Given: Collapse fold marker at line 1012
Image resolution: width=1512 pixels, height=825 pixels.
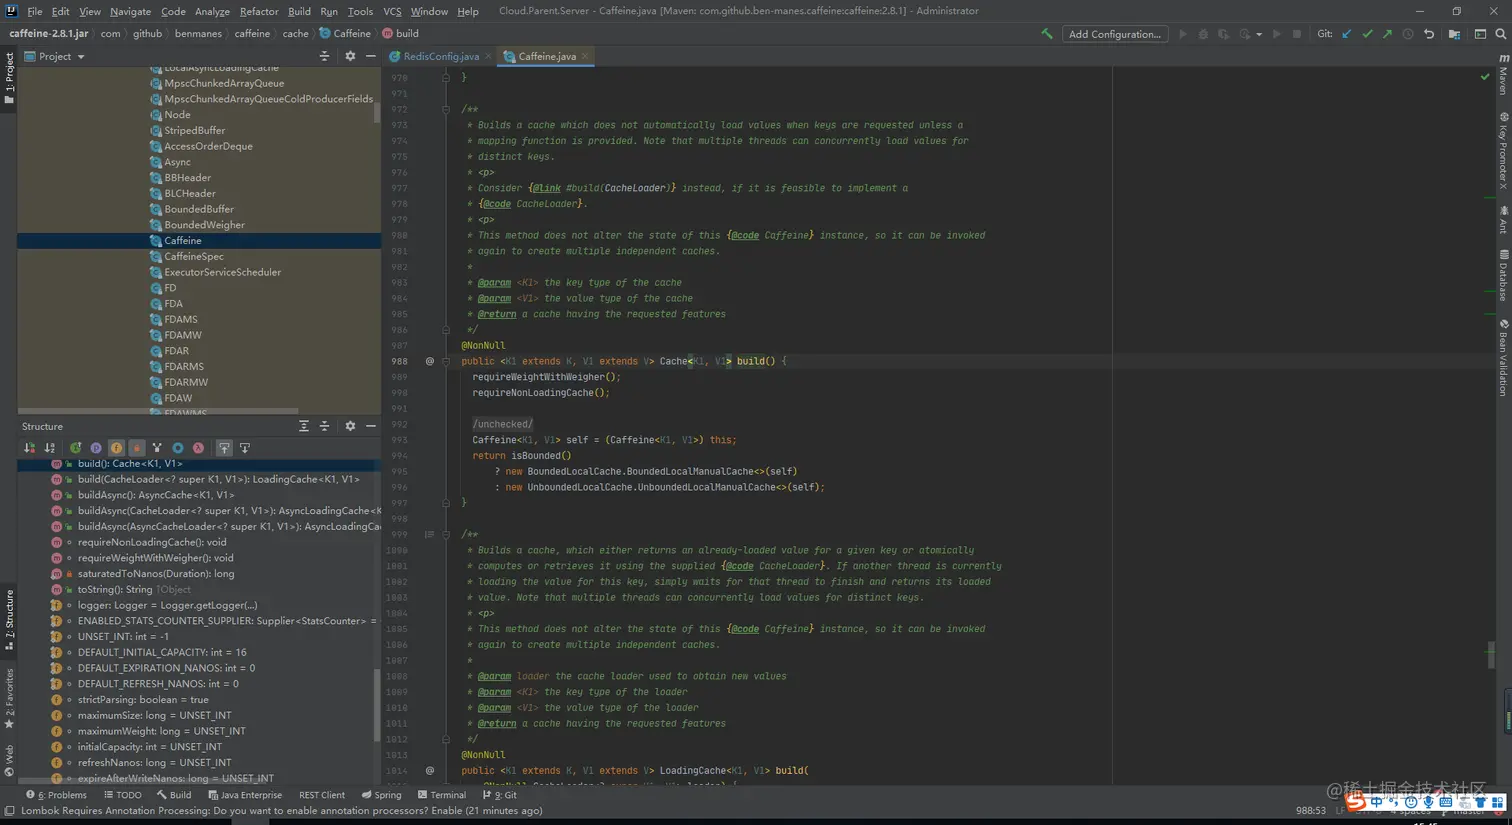Looking at the screenshot, I should tap(446, 739).
